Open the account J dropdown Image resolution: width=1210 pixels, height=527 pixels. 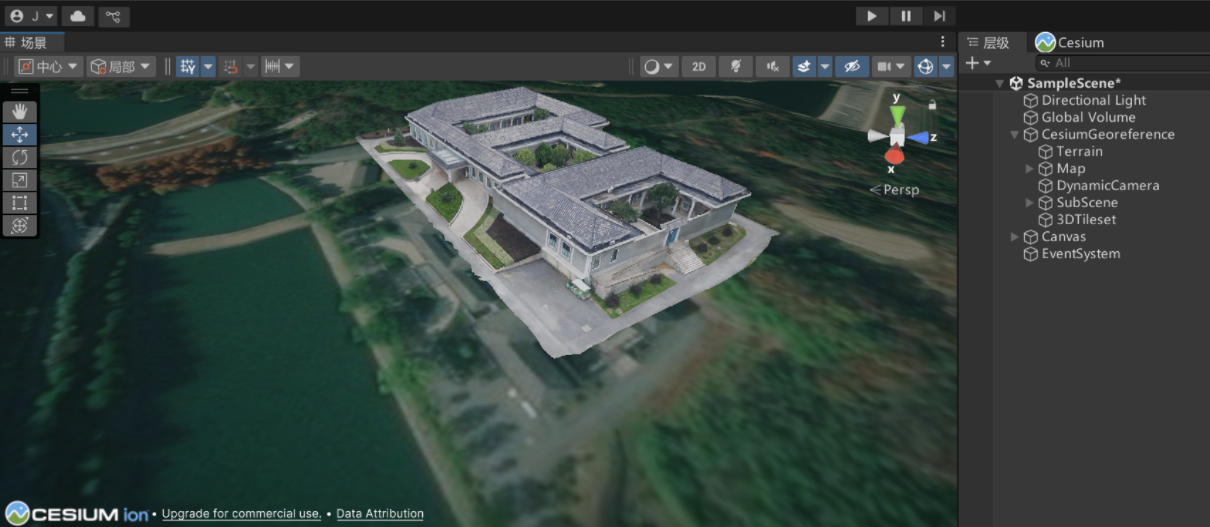[30, 16]
